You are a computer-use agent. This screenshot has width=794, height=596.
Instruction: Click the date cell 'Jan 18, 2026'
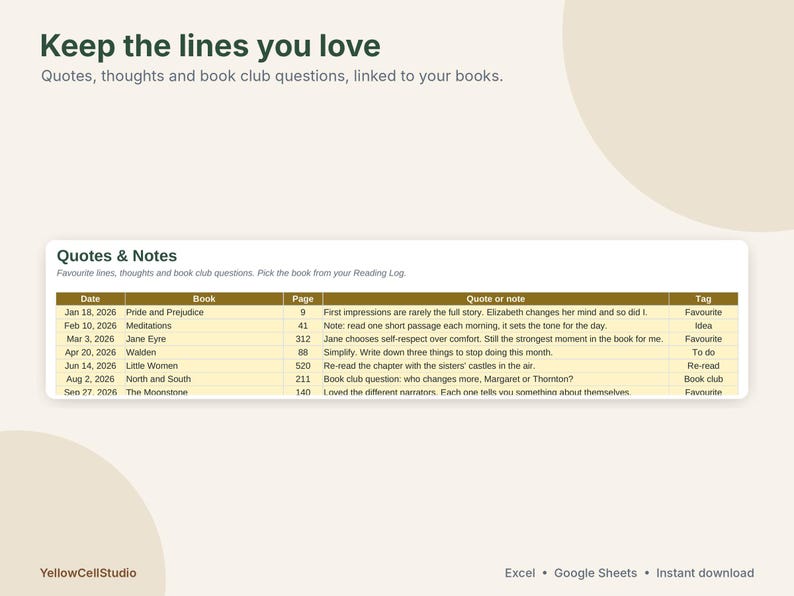coord(90,312)
